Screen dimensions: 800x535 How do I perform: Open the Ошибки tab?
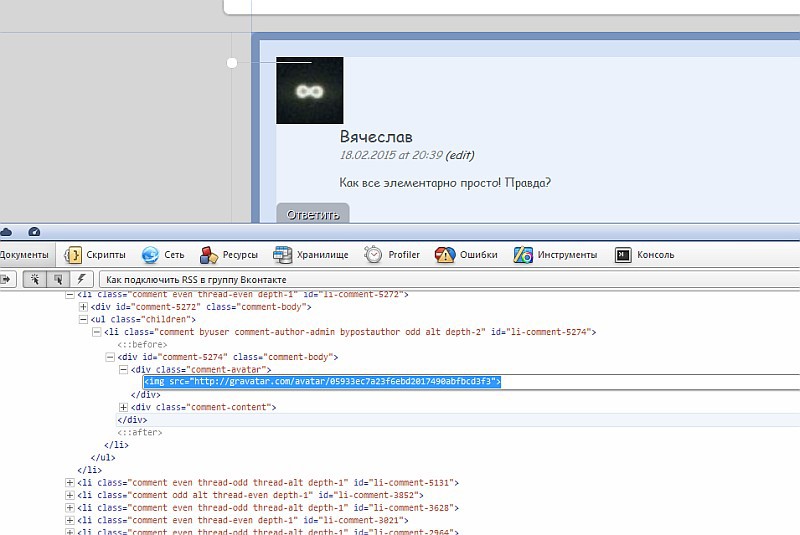point(466,254)
